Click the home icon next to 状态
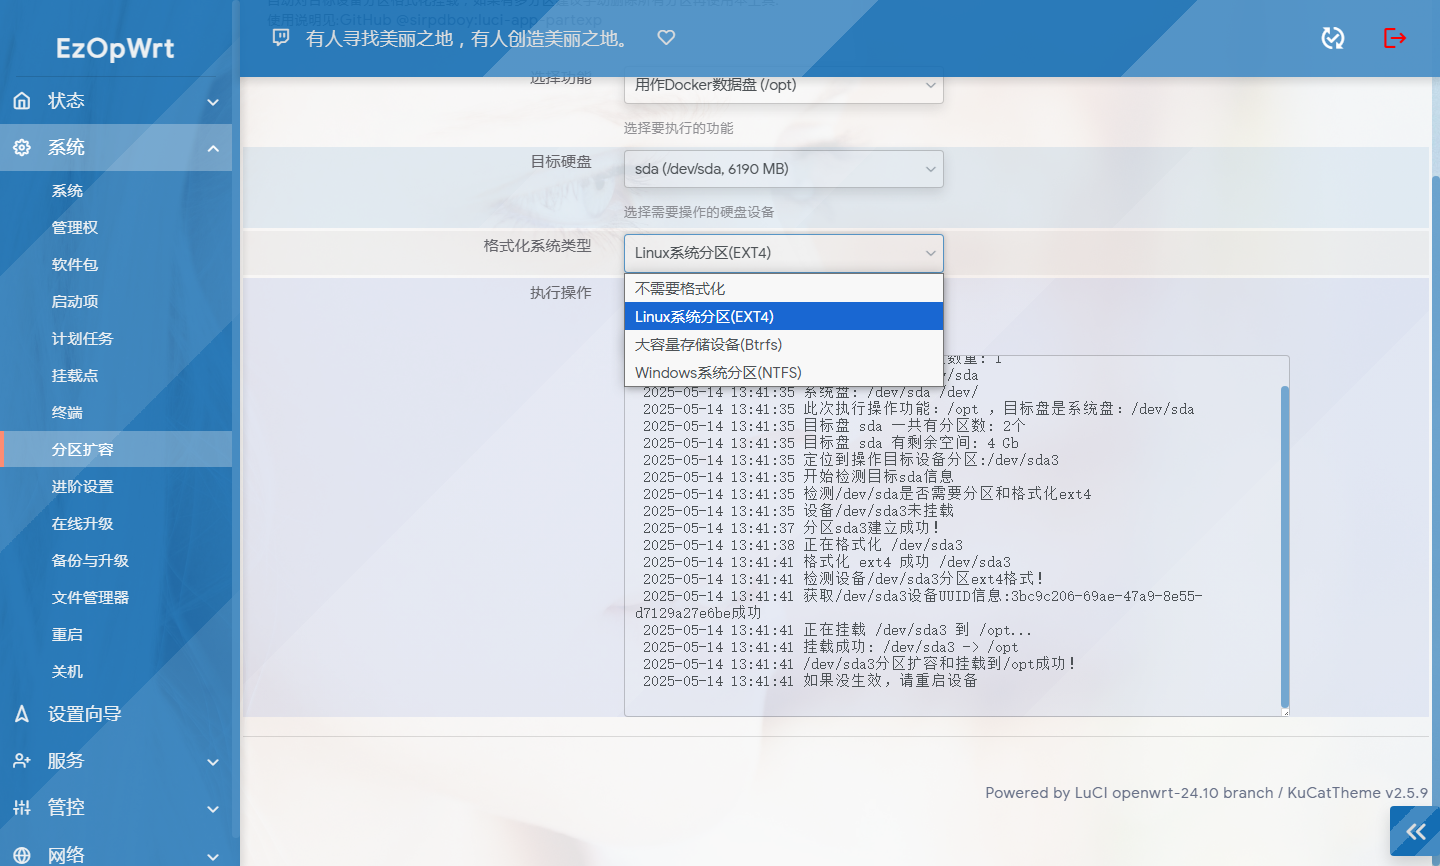Viewport: 1440px width, 866px height. click(x=22, y=101)
